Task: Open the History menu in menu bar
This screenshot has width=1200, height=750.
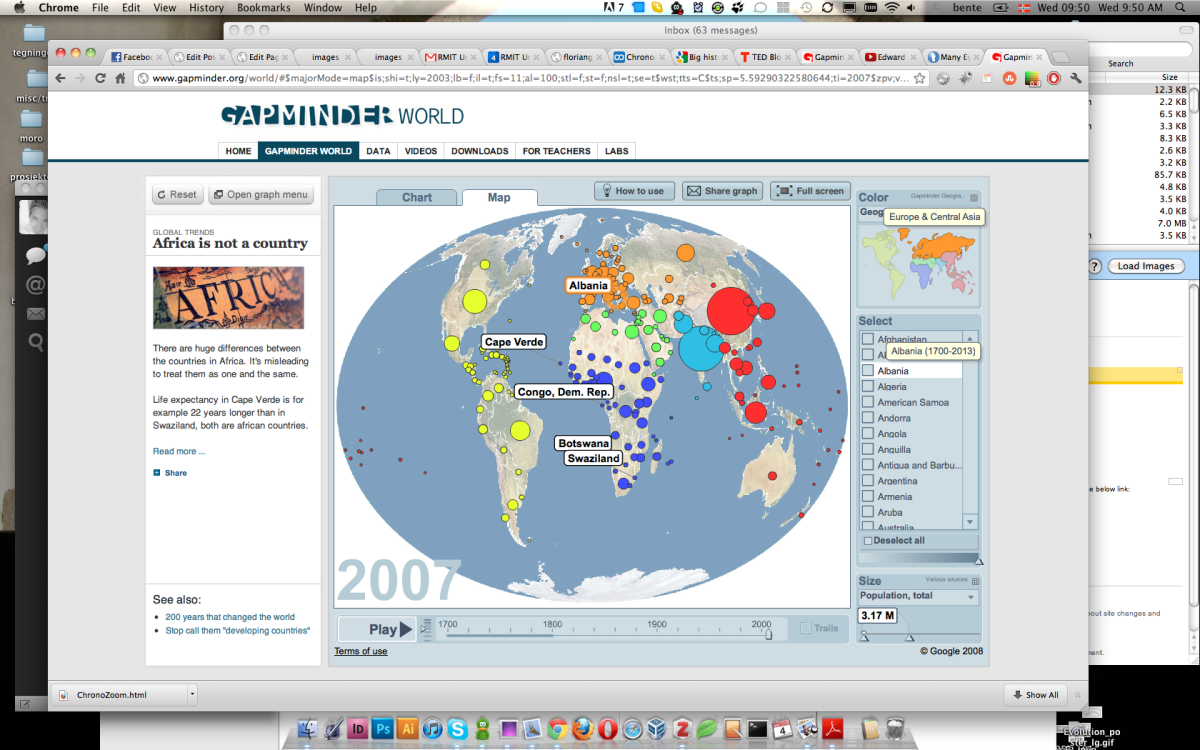Action: pos(206,8)
